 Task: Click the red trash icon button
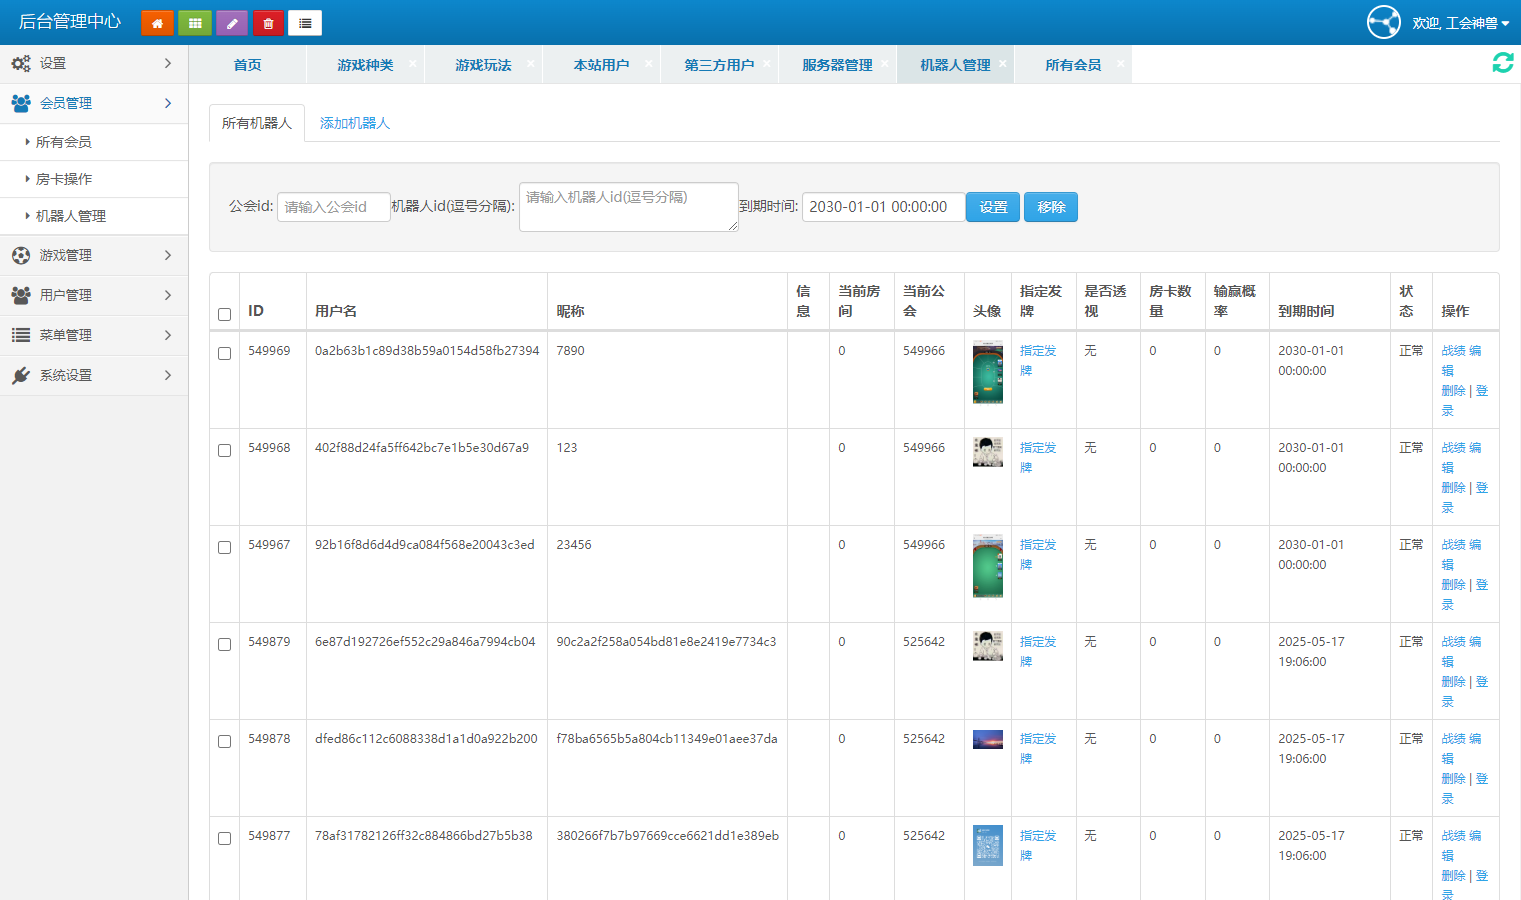point(268,23)
